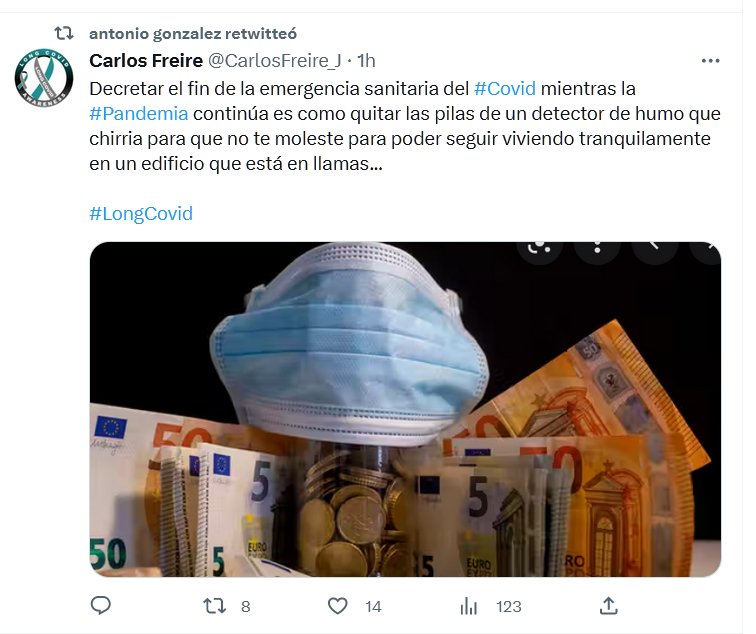The width and height of the screenshot is (756, 634).
Task: Click the Carlos Freire display name
Action: 146,61
